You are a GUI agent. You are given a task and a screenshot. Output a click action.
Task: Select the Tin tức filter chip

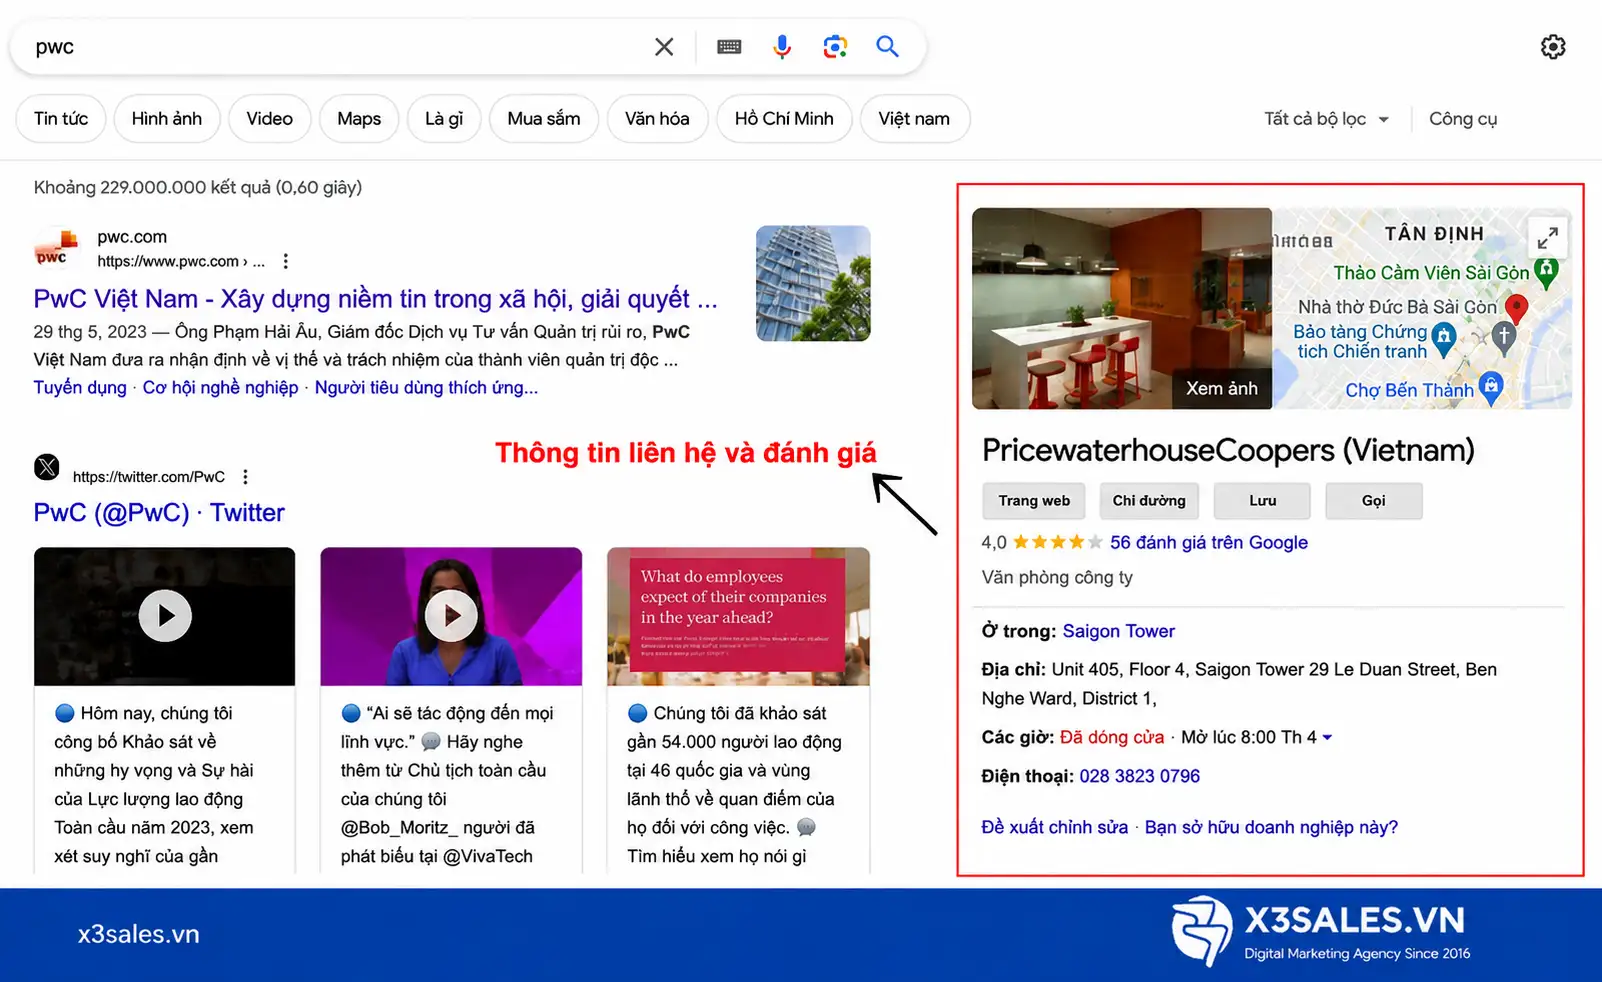(61, 119)
